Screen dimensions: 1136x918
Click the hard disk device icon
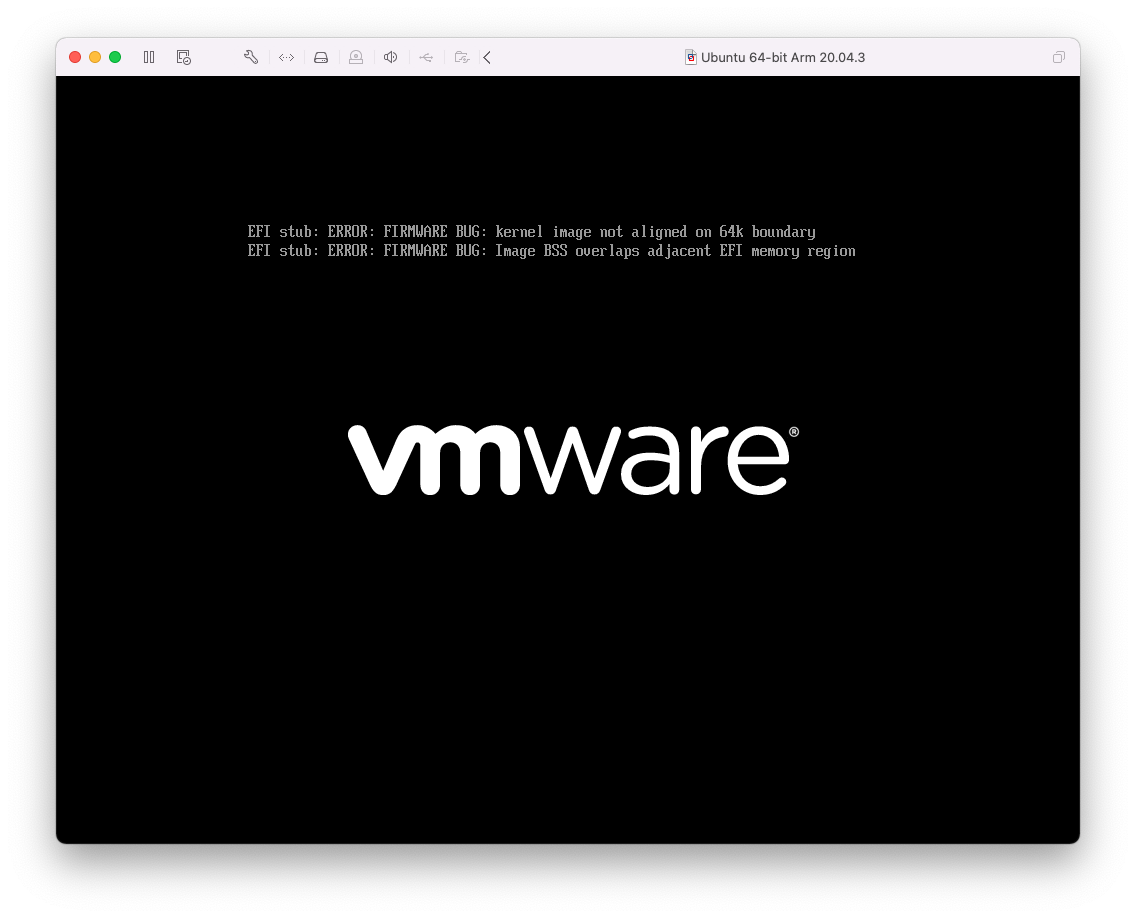tap(321, 57)
